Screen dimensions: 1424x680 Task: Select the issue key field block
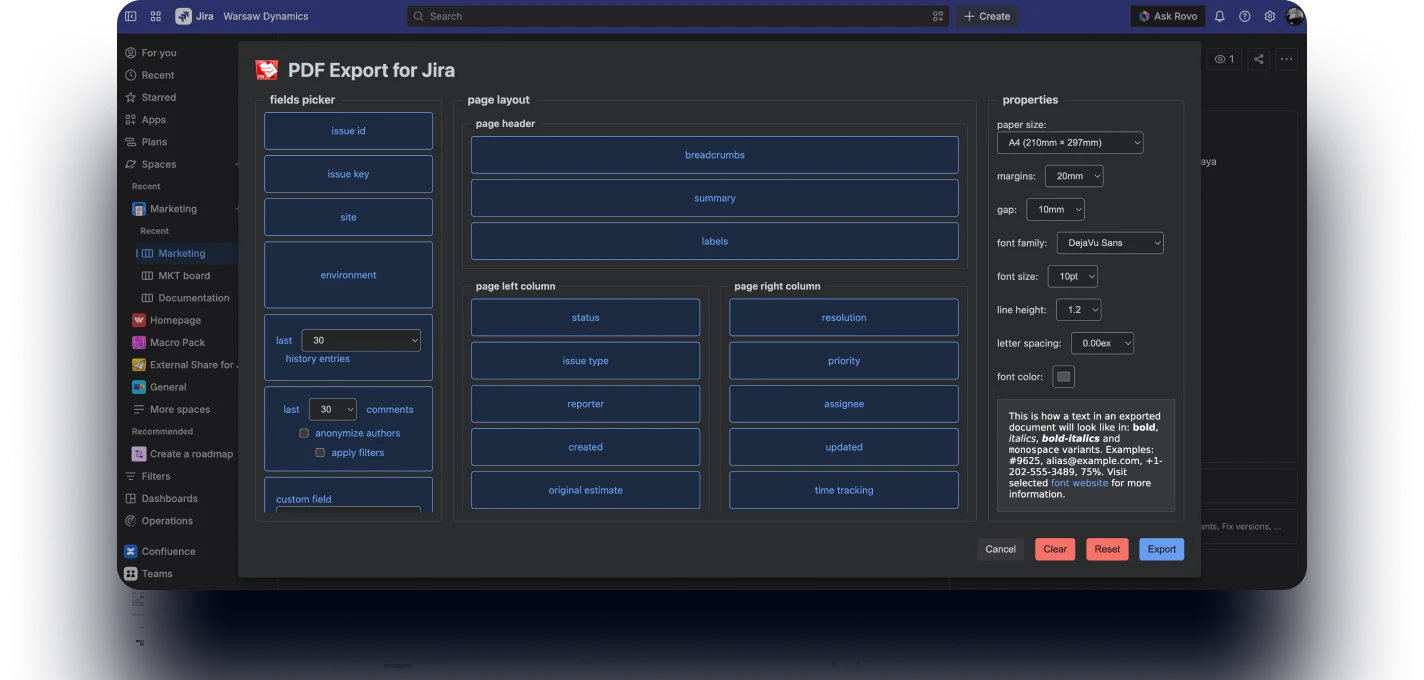(348, 174)
